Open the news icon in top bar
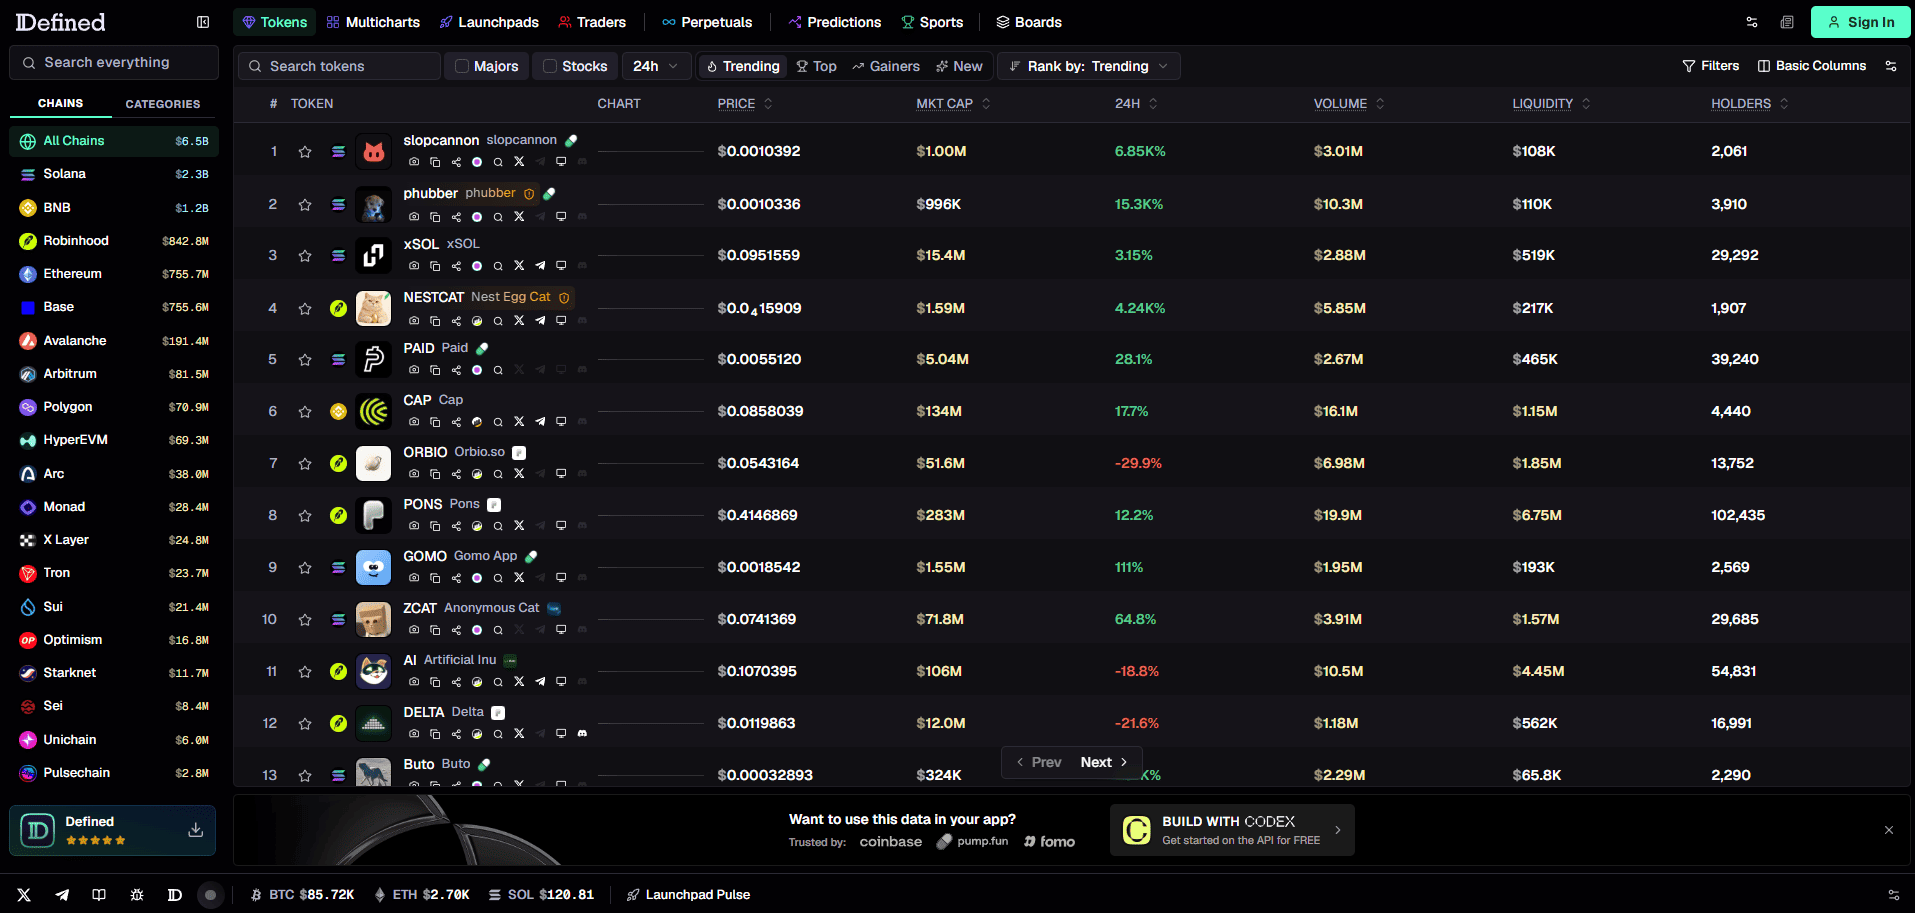This screenshot has width=1915, height=913. coord(1787,22)
